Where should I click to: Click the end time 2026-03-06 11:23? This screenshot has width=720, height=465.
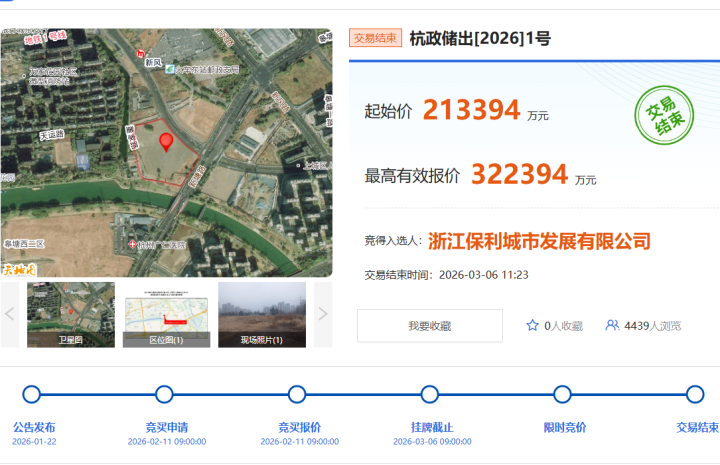[484, 275]
